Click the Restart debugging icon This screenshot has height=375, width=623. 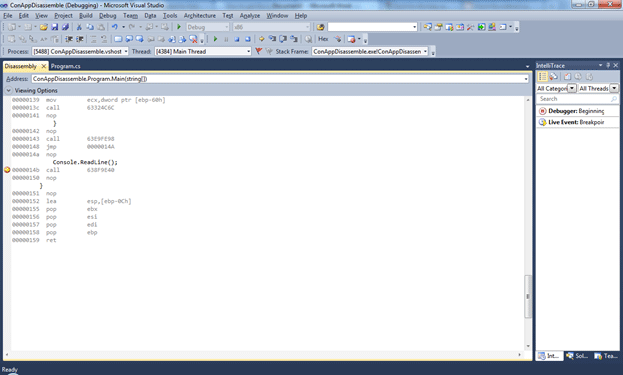click(x=248, y=39)
